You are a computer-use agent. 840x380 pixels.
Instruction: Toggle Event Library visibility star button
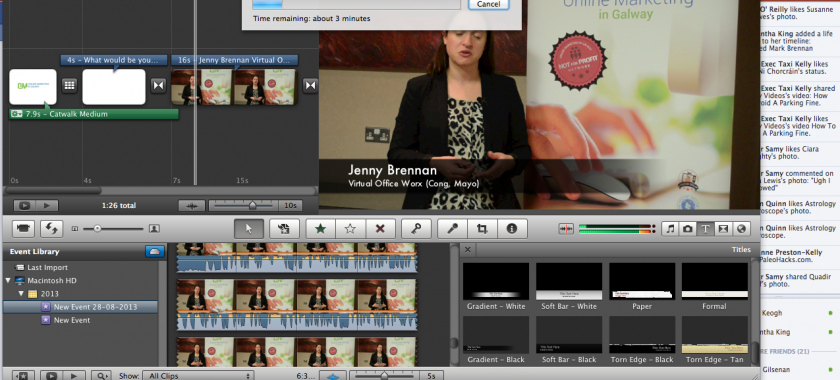(x=23, y=376)
